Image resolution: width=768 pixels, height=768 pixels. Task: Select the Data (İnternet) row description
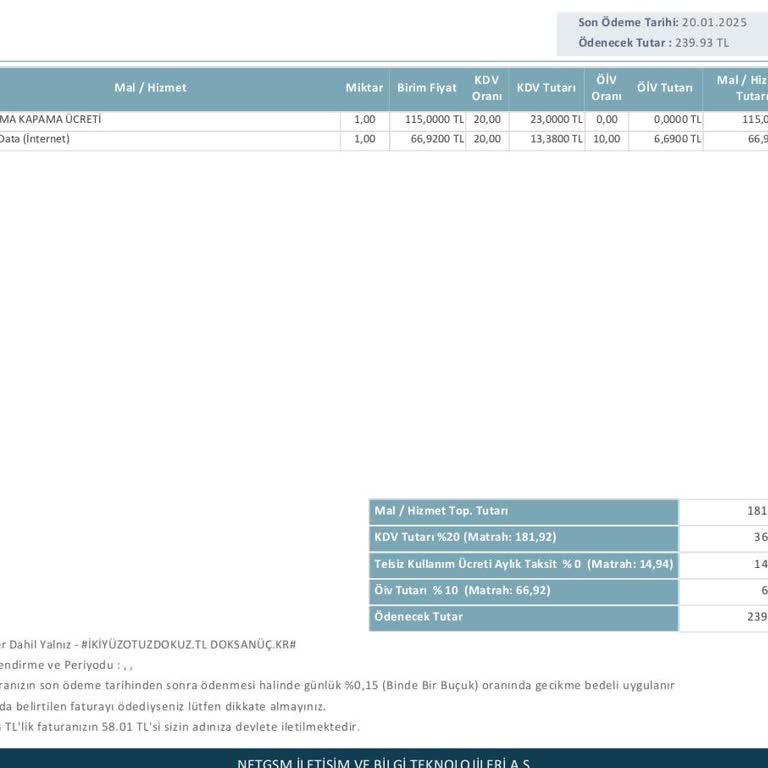35,139
